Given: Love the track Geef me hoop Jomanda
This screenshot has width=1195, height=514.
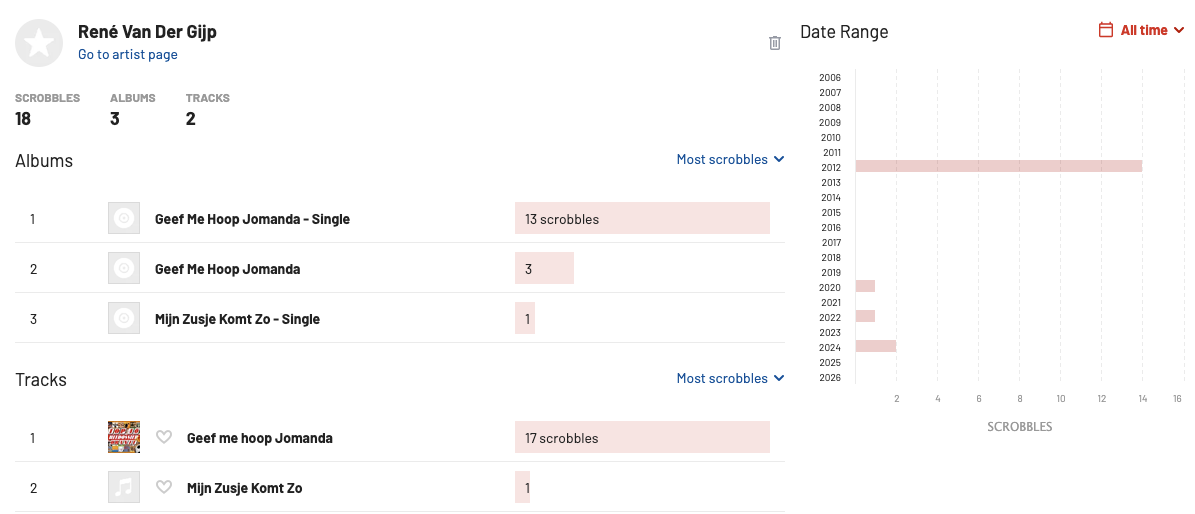Looking at the screenshot, I should point(164,438).
